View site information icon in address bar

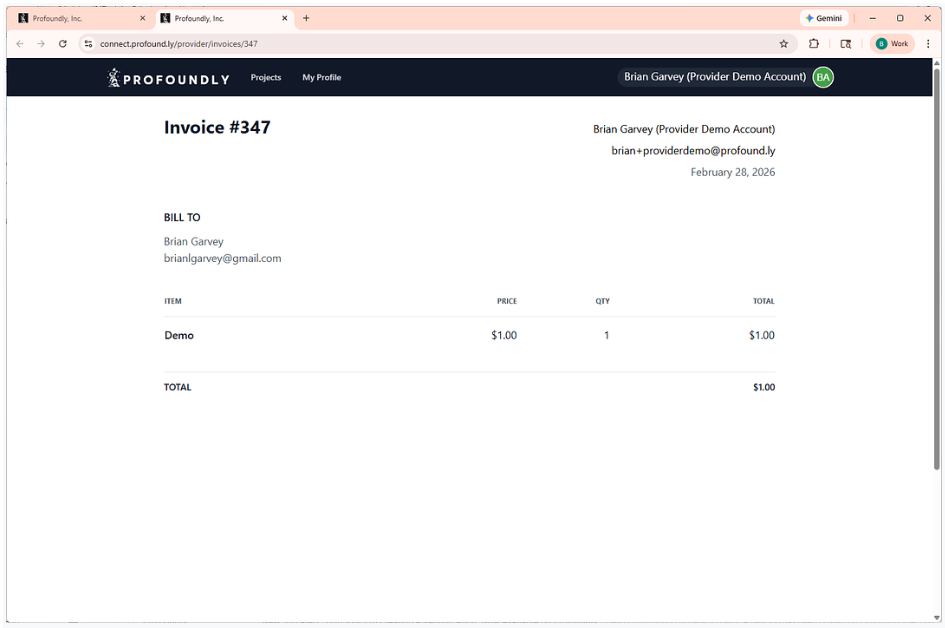click(88, 44)
